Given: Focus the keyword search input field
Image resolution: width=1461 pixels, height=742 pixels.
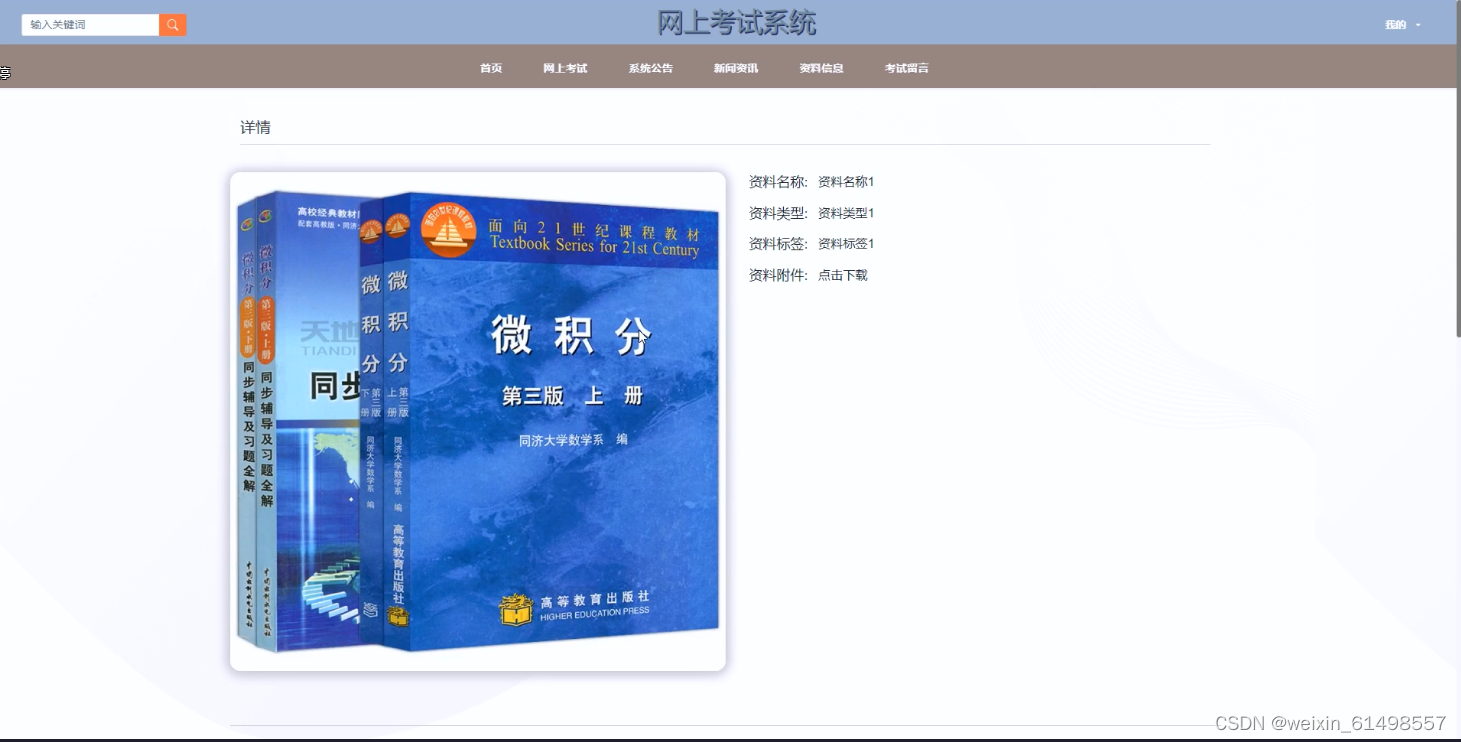Looking at the screenshot, I should pos(90,25).
